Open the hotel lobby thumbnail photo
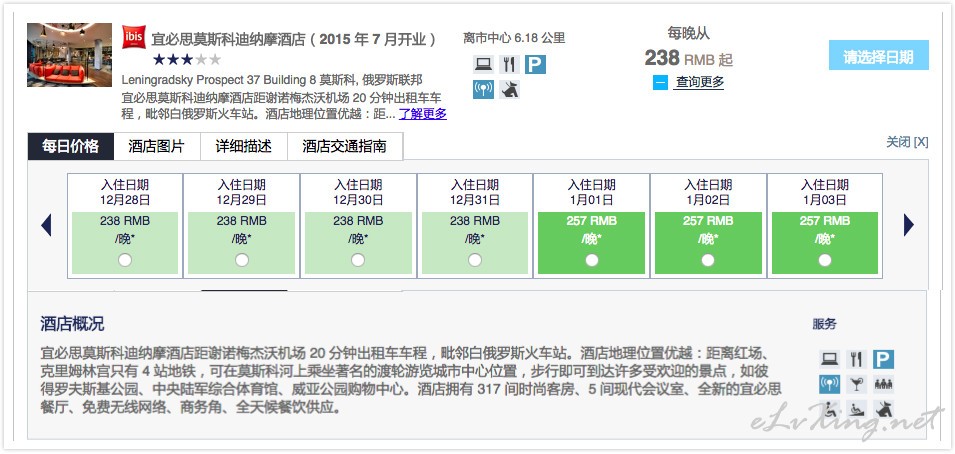Image resolution: width=955 pixels, height=454 pixels. (x=69, y=55)
